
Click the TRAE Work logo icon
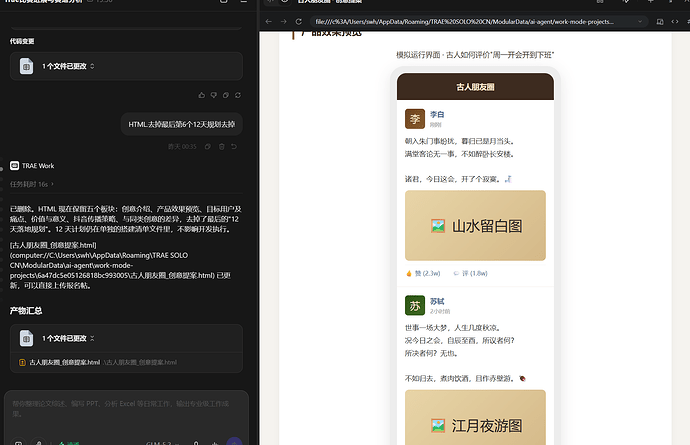click(15, 165)
